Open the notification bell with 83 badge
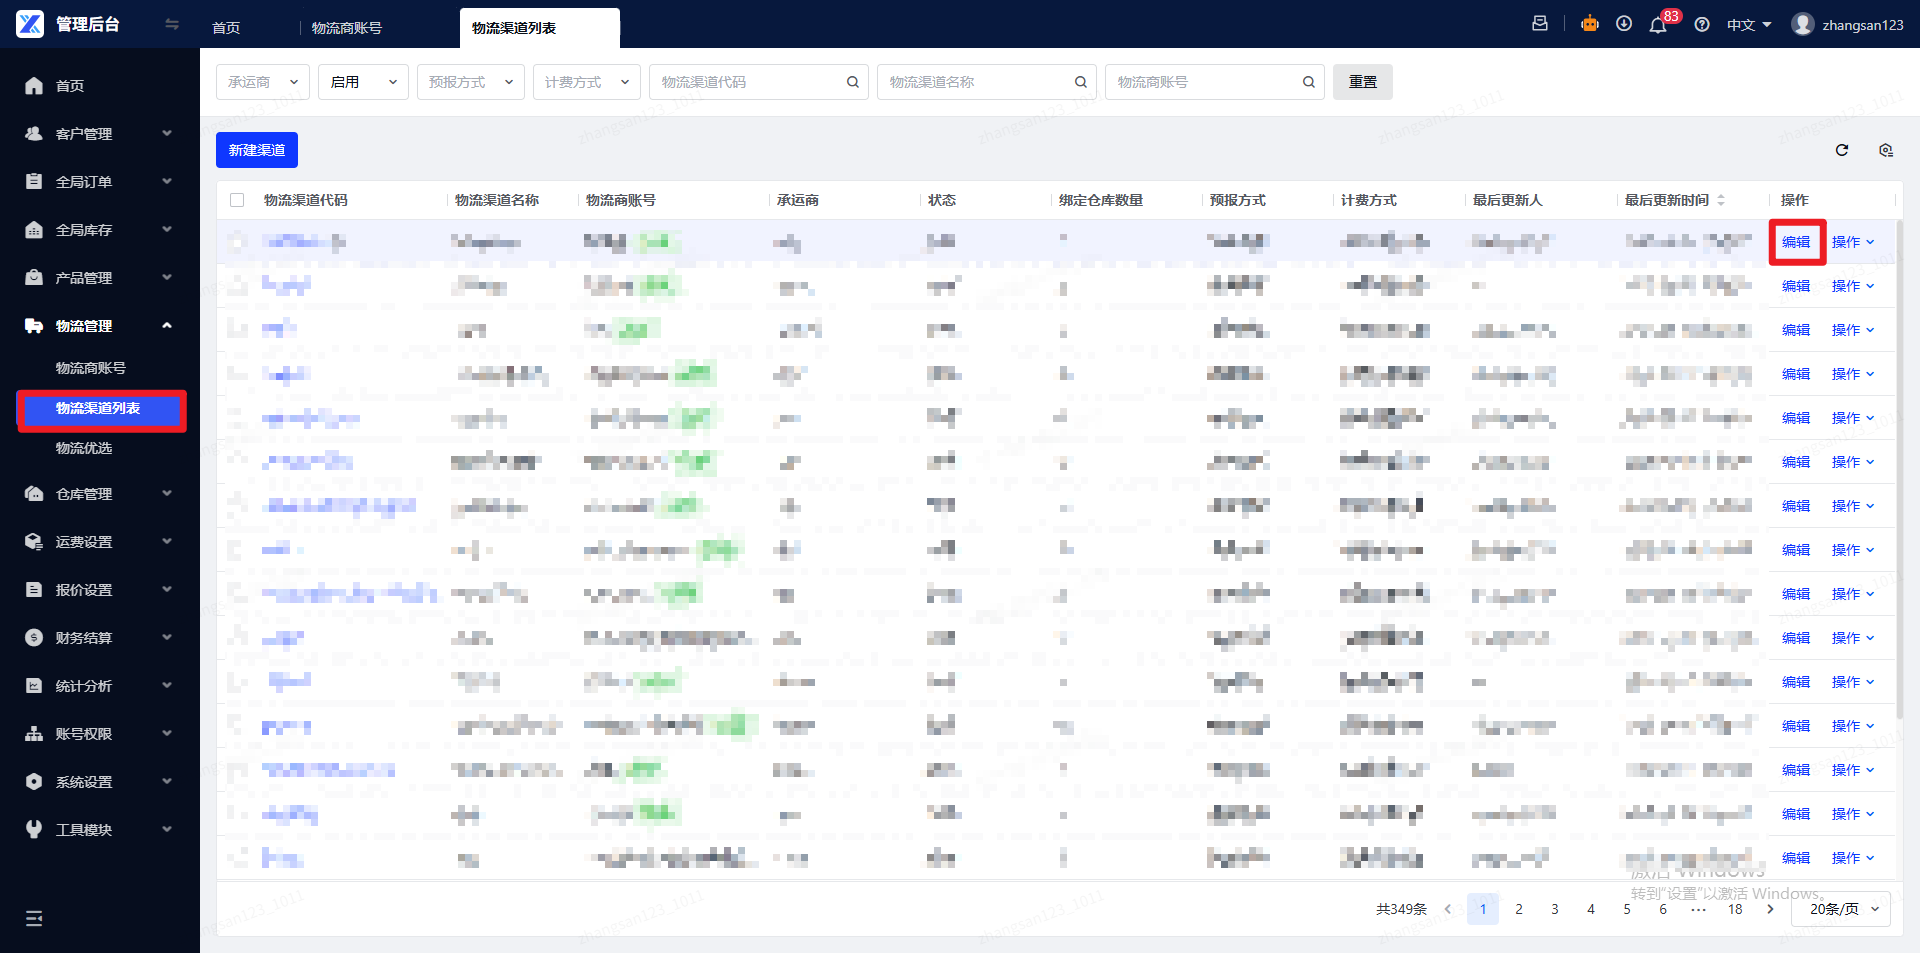1920x953 pixels. coord(1658,25)
